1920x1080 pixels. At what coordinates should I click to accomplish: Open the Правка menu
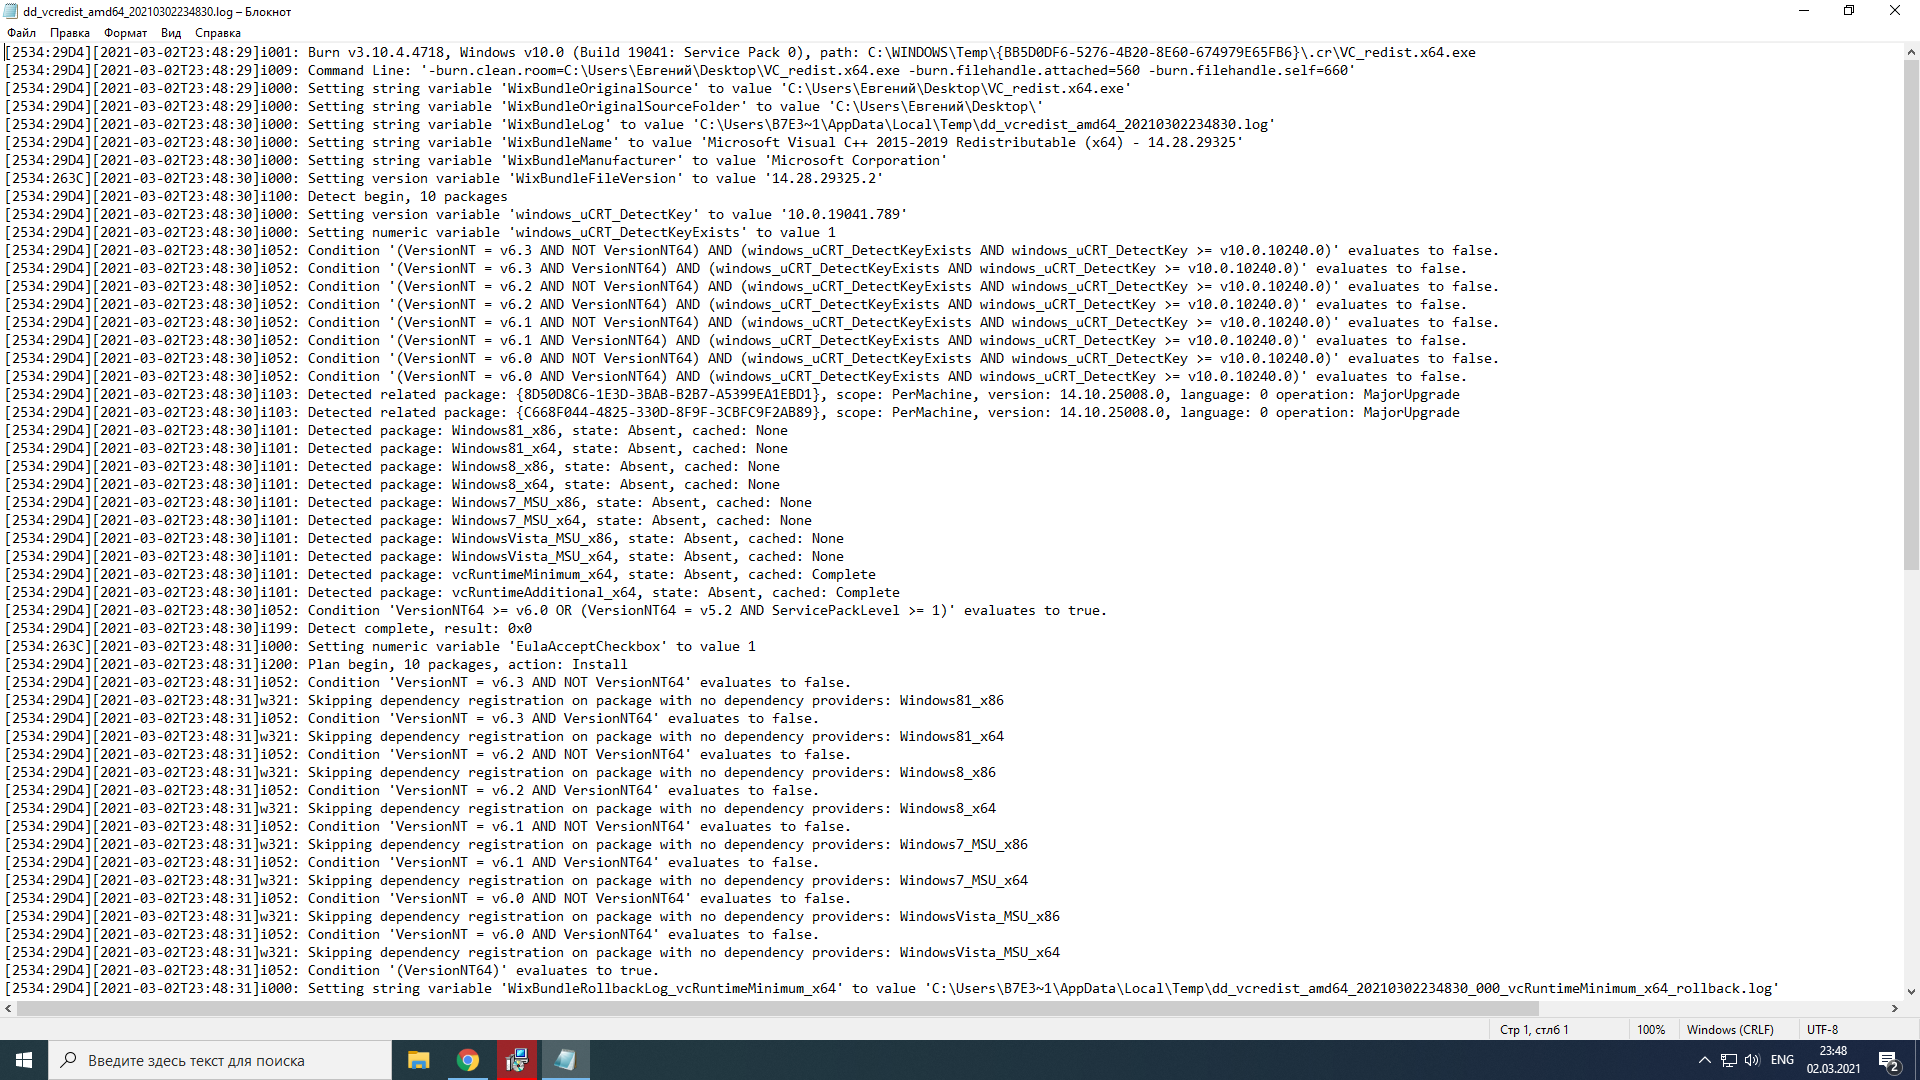pos(70,33)
